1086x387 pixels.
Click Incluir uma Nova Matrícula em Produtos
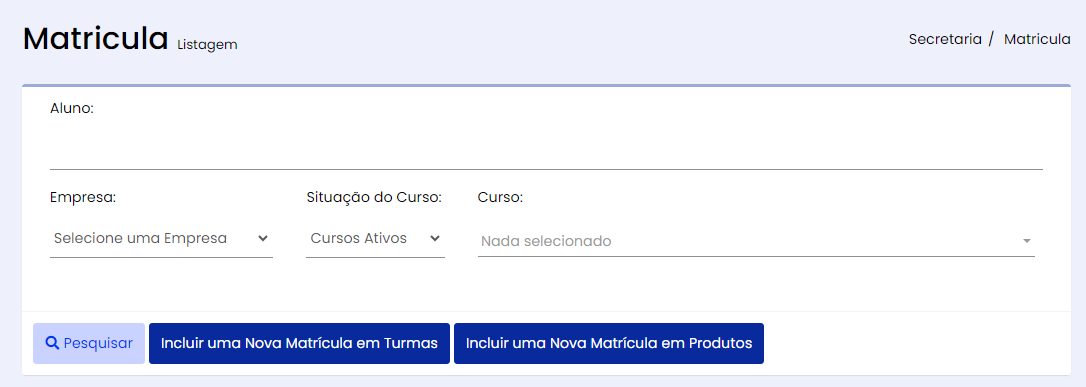609,343
